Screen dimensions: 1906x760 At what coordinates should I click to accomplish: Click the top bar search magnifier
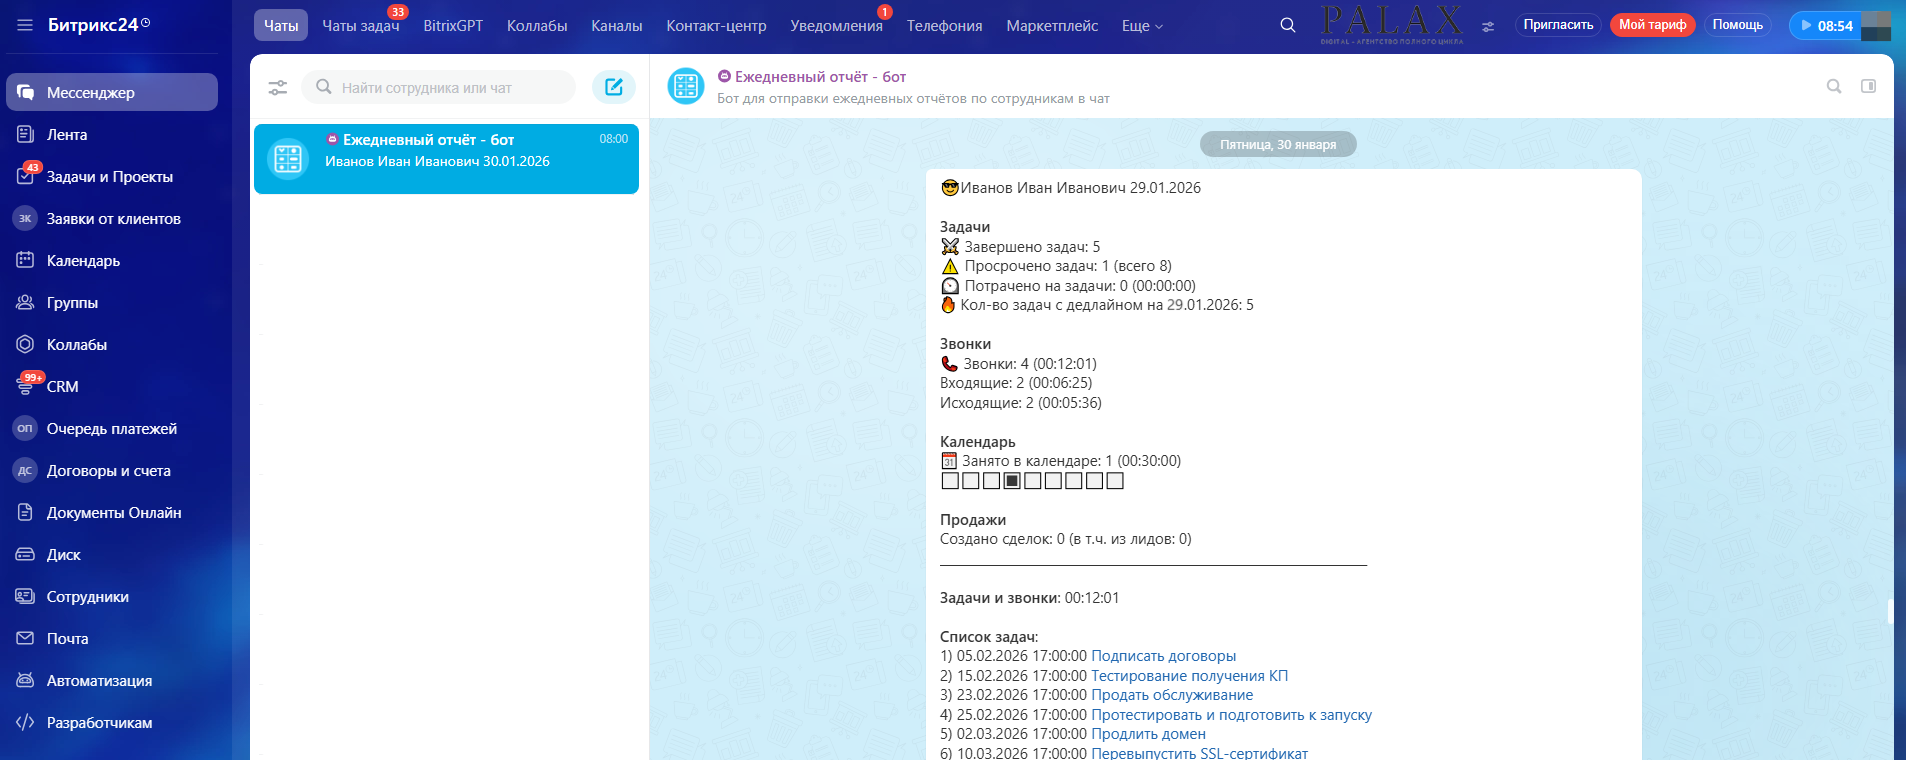(1288, 25)
